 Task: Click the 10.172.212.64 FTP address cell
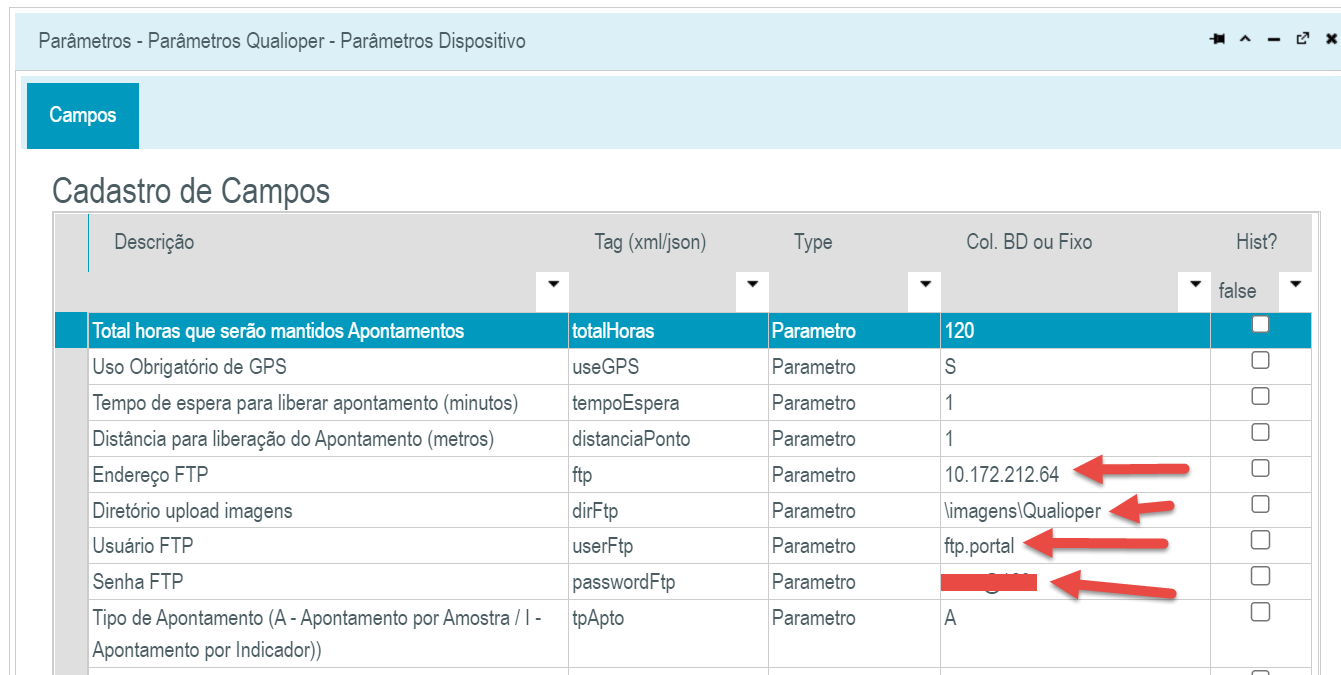1001,475
